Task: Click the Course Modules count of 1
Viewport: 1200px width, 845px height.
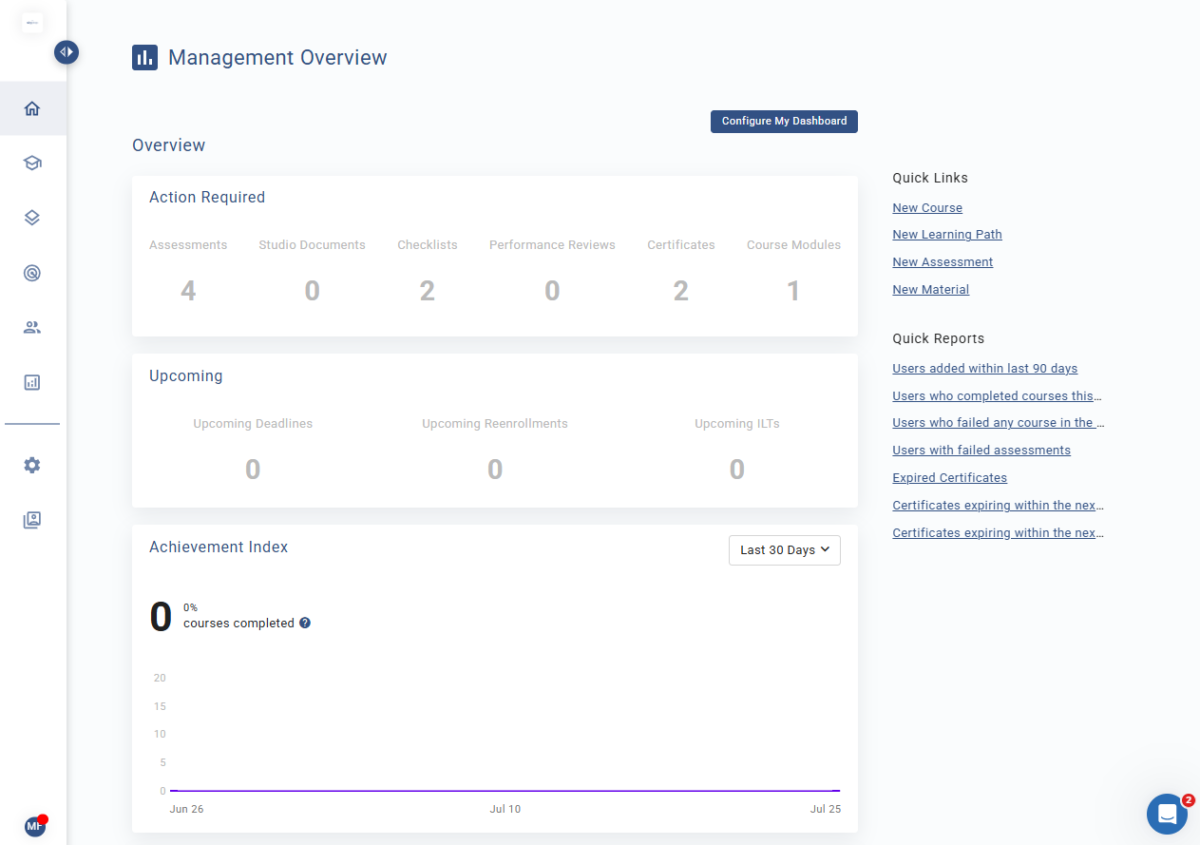Action: click(793, 291)
